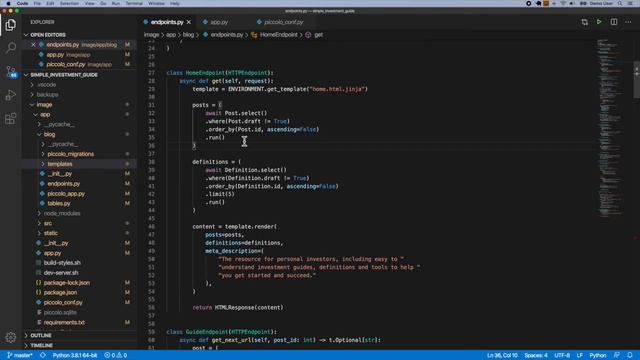
Task: Open tables.py in the explorer
Action: point(80,203)
